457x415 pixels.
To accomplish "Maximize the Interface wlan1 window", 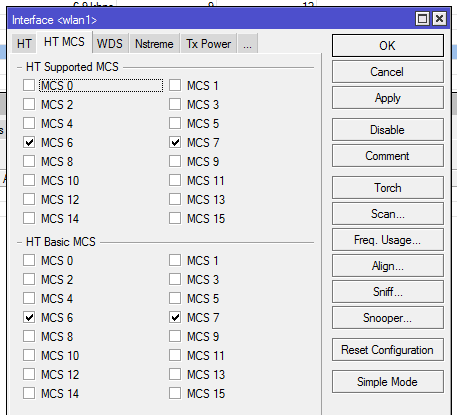I will (422, 19).
